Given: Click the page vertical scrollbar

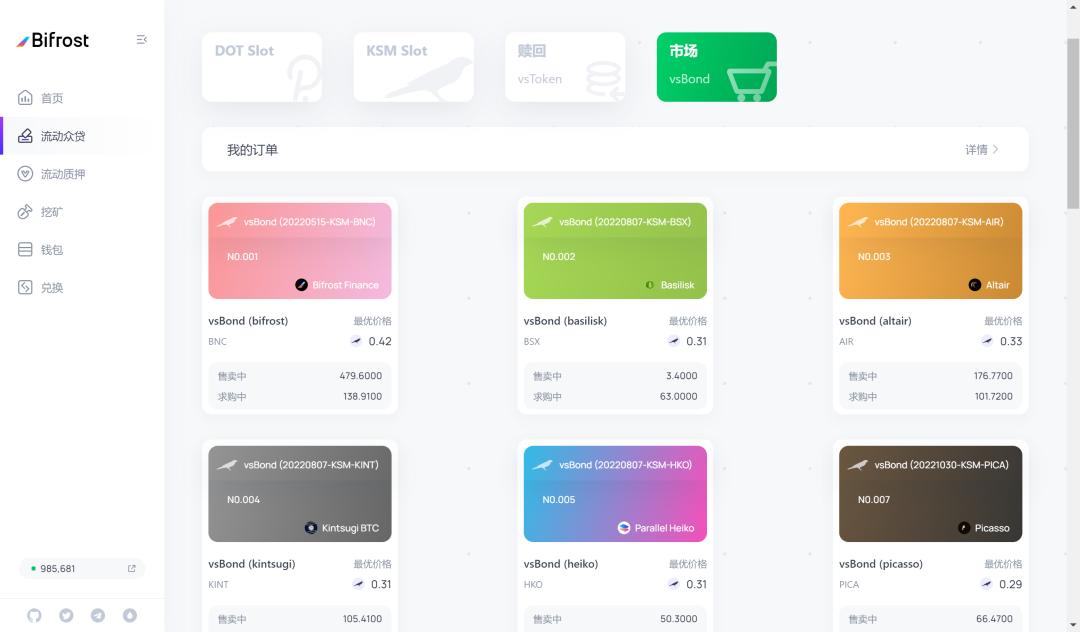Looking at the screenshot, I should click(1073, 120).
